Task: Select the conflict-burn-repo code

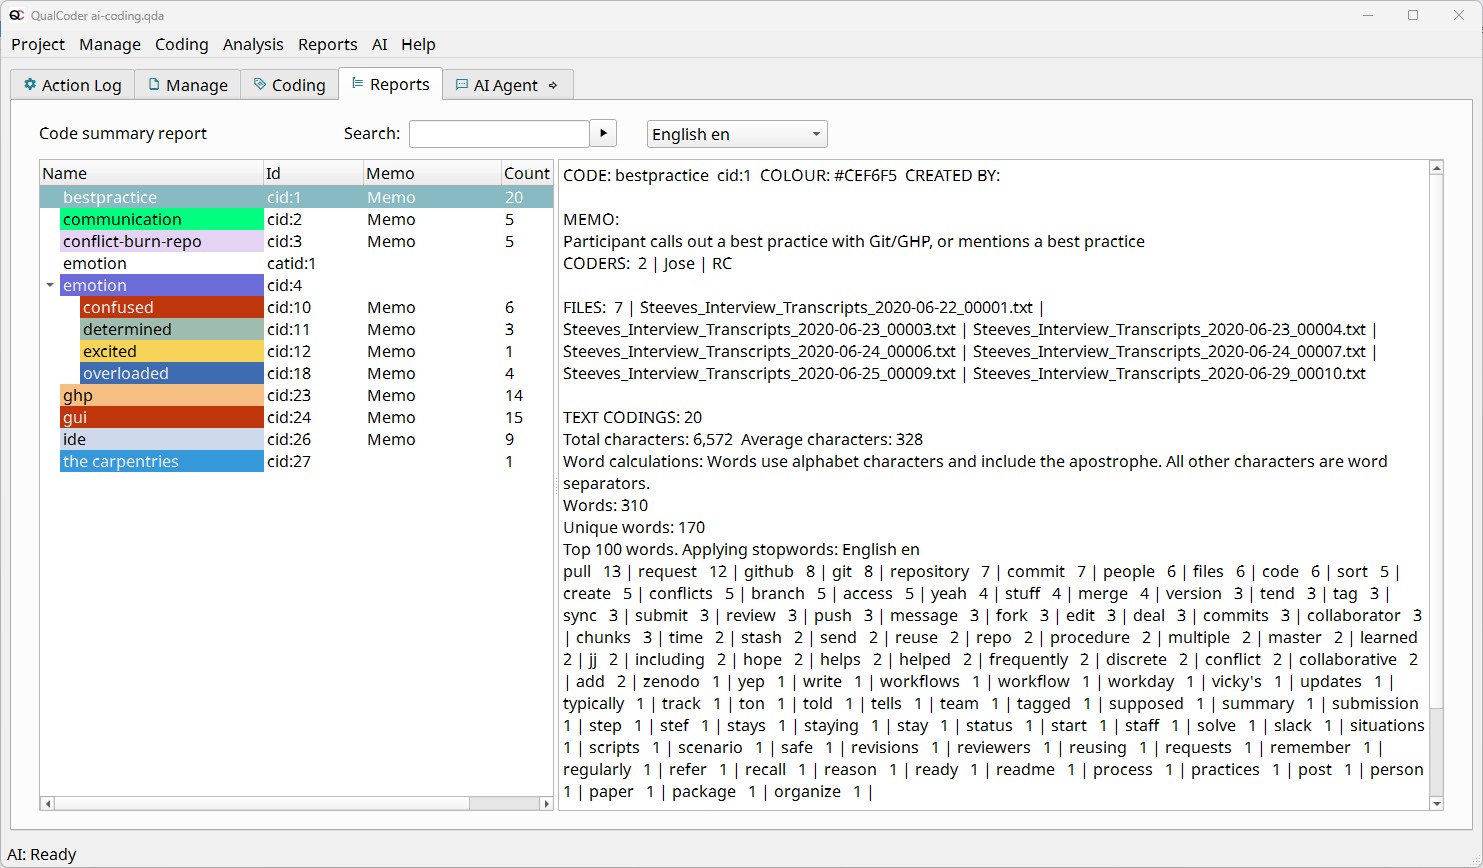Action: (162, 241)
